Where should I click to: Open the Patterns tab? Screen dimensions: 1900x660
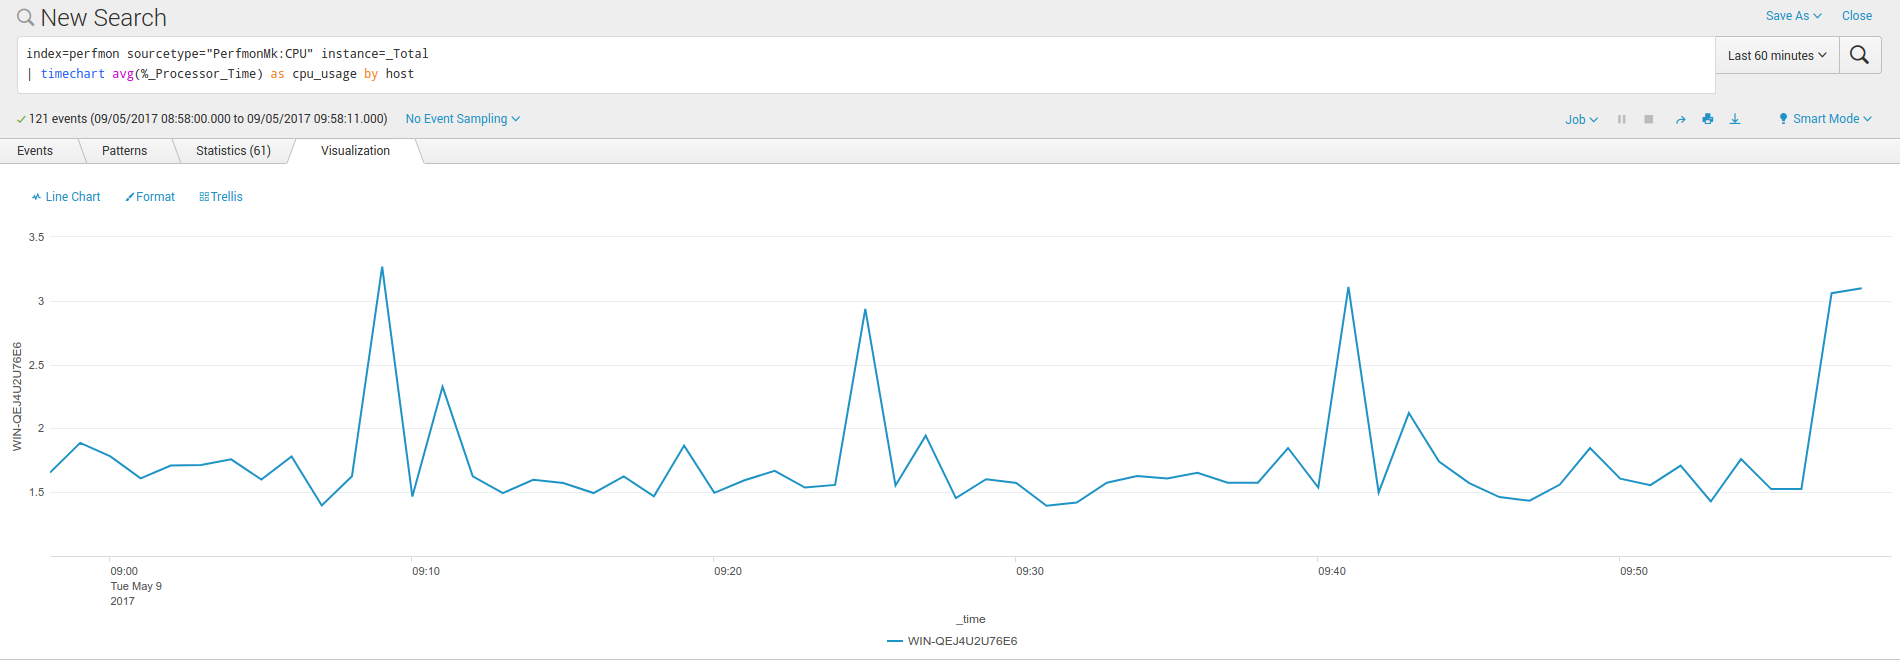click(x=124, y=151)
